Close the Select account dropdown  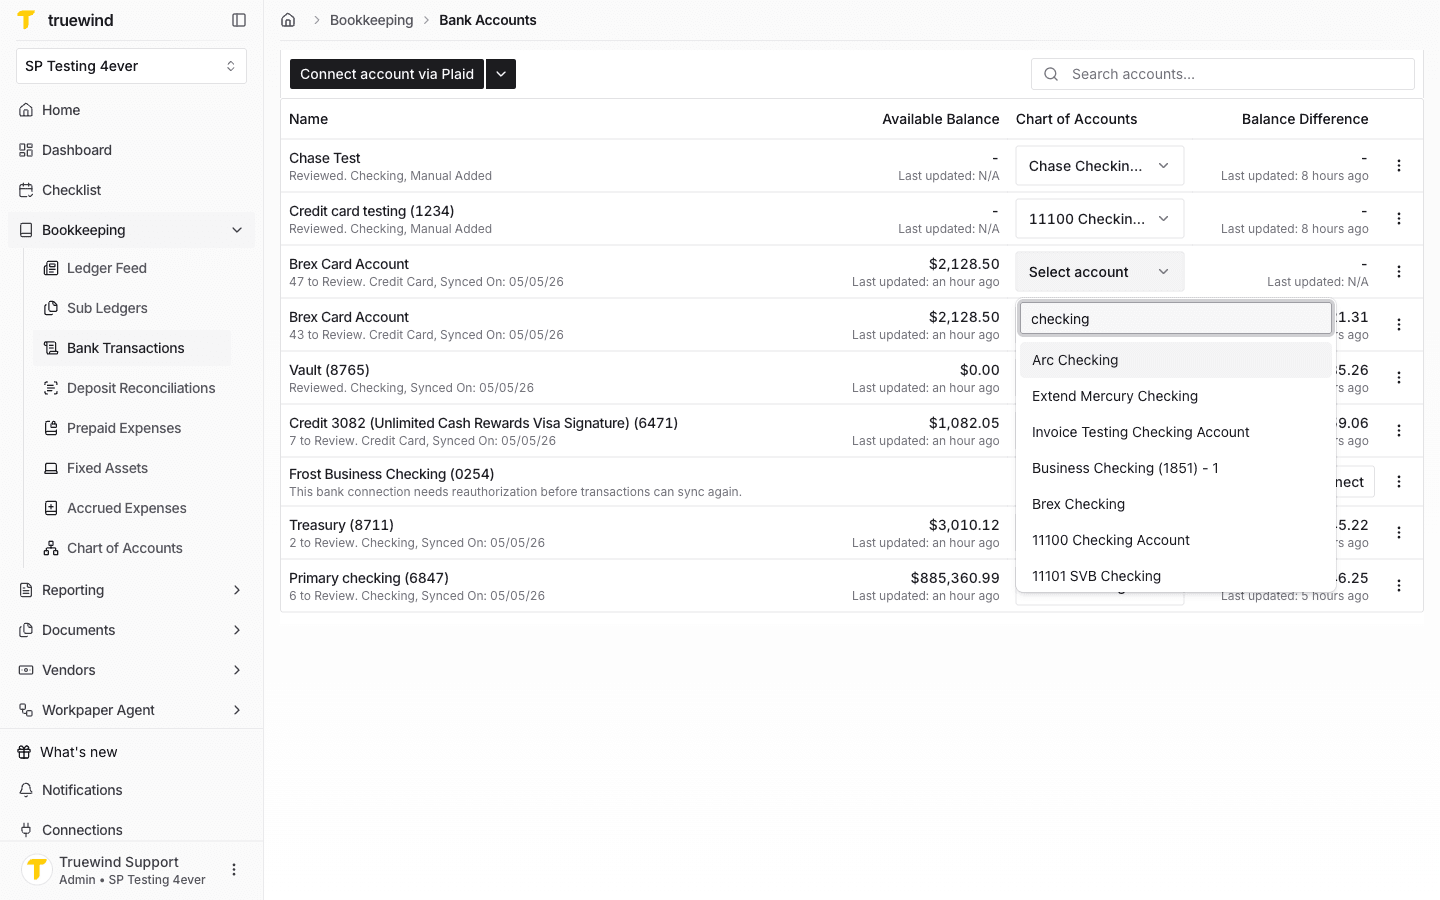pos(1100,272)
